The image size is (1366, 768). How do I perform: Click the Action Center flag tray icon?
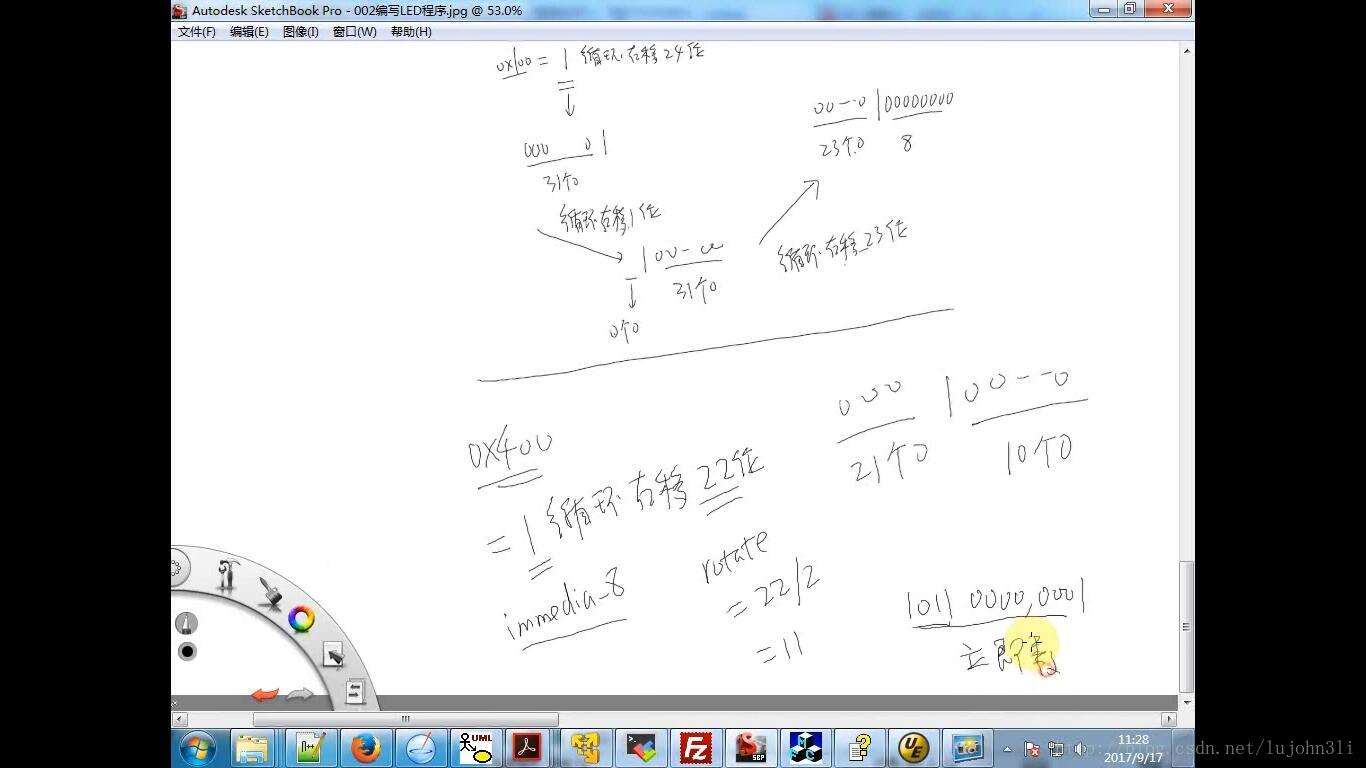[1032, 749]
